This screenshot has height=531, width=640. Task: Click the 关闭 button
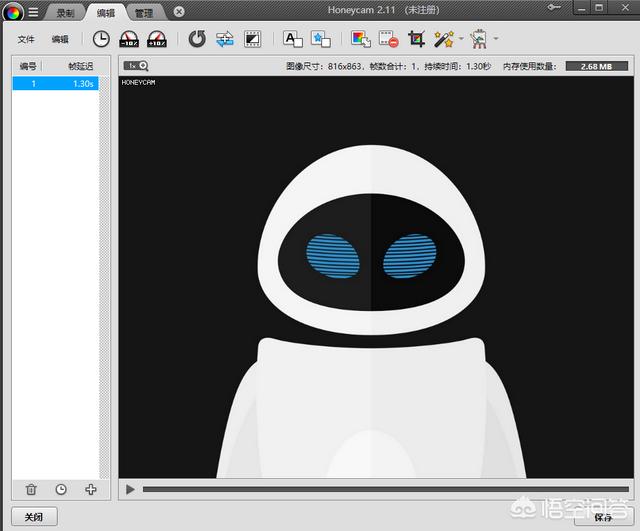tap(34, 517)
